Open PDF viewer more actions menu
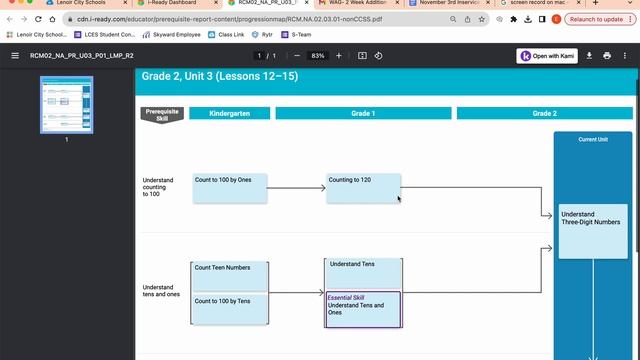 pyautogui.click(x=625, y=56)
